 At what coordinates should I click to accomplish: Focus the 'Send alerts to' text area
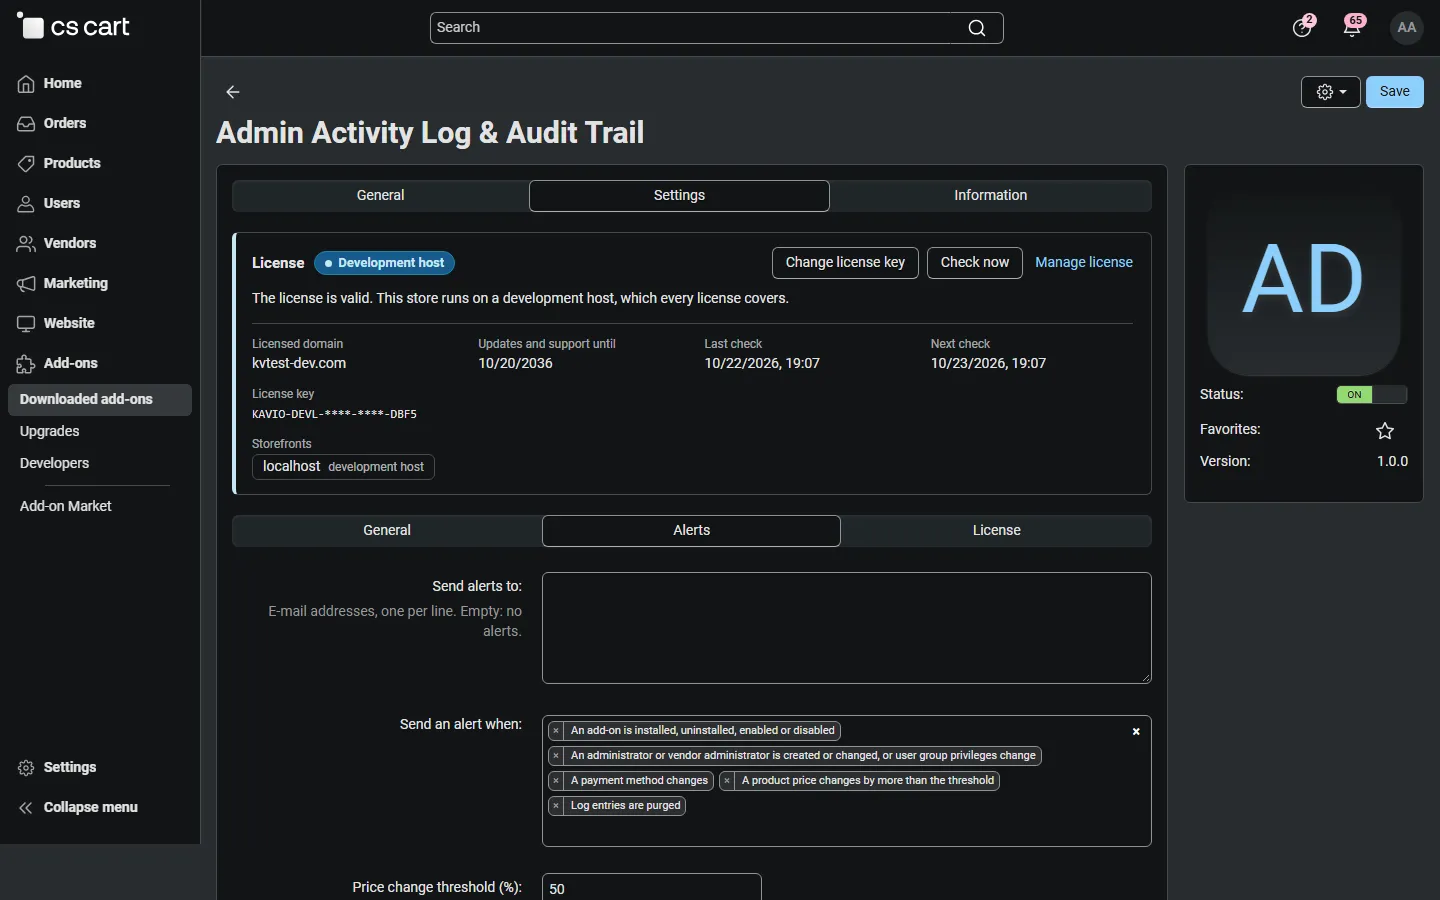point(847,628)
